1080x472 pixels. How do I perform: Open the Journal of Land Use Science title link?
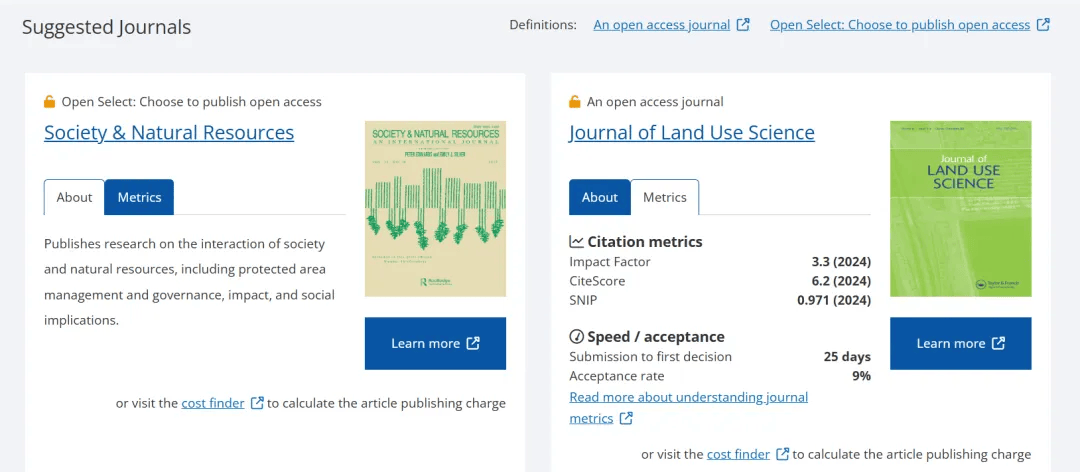coord(691,132)
